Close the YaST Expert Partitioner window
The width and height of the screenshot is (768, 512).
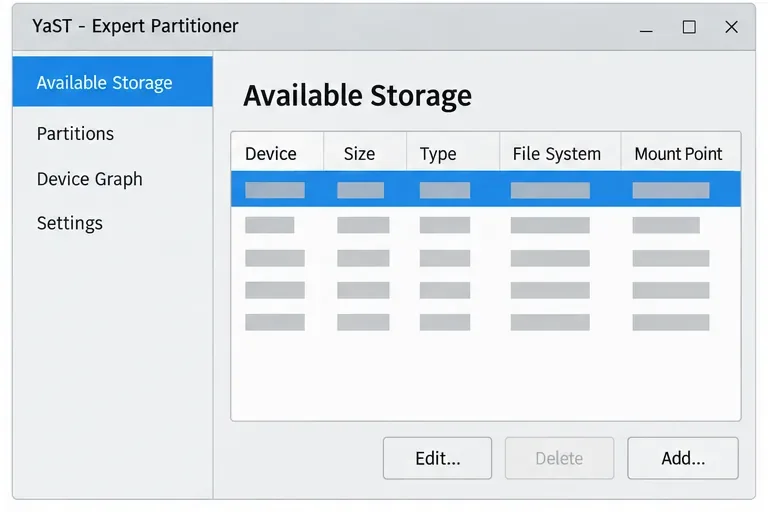pos(731,27)
